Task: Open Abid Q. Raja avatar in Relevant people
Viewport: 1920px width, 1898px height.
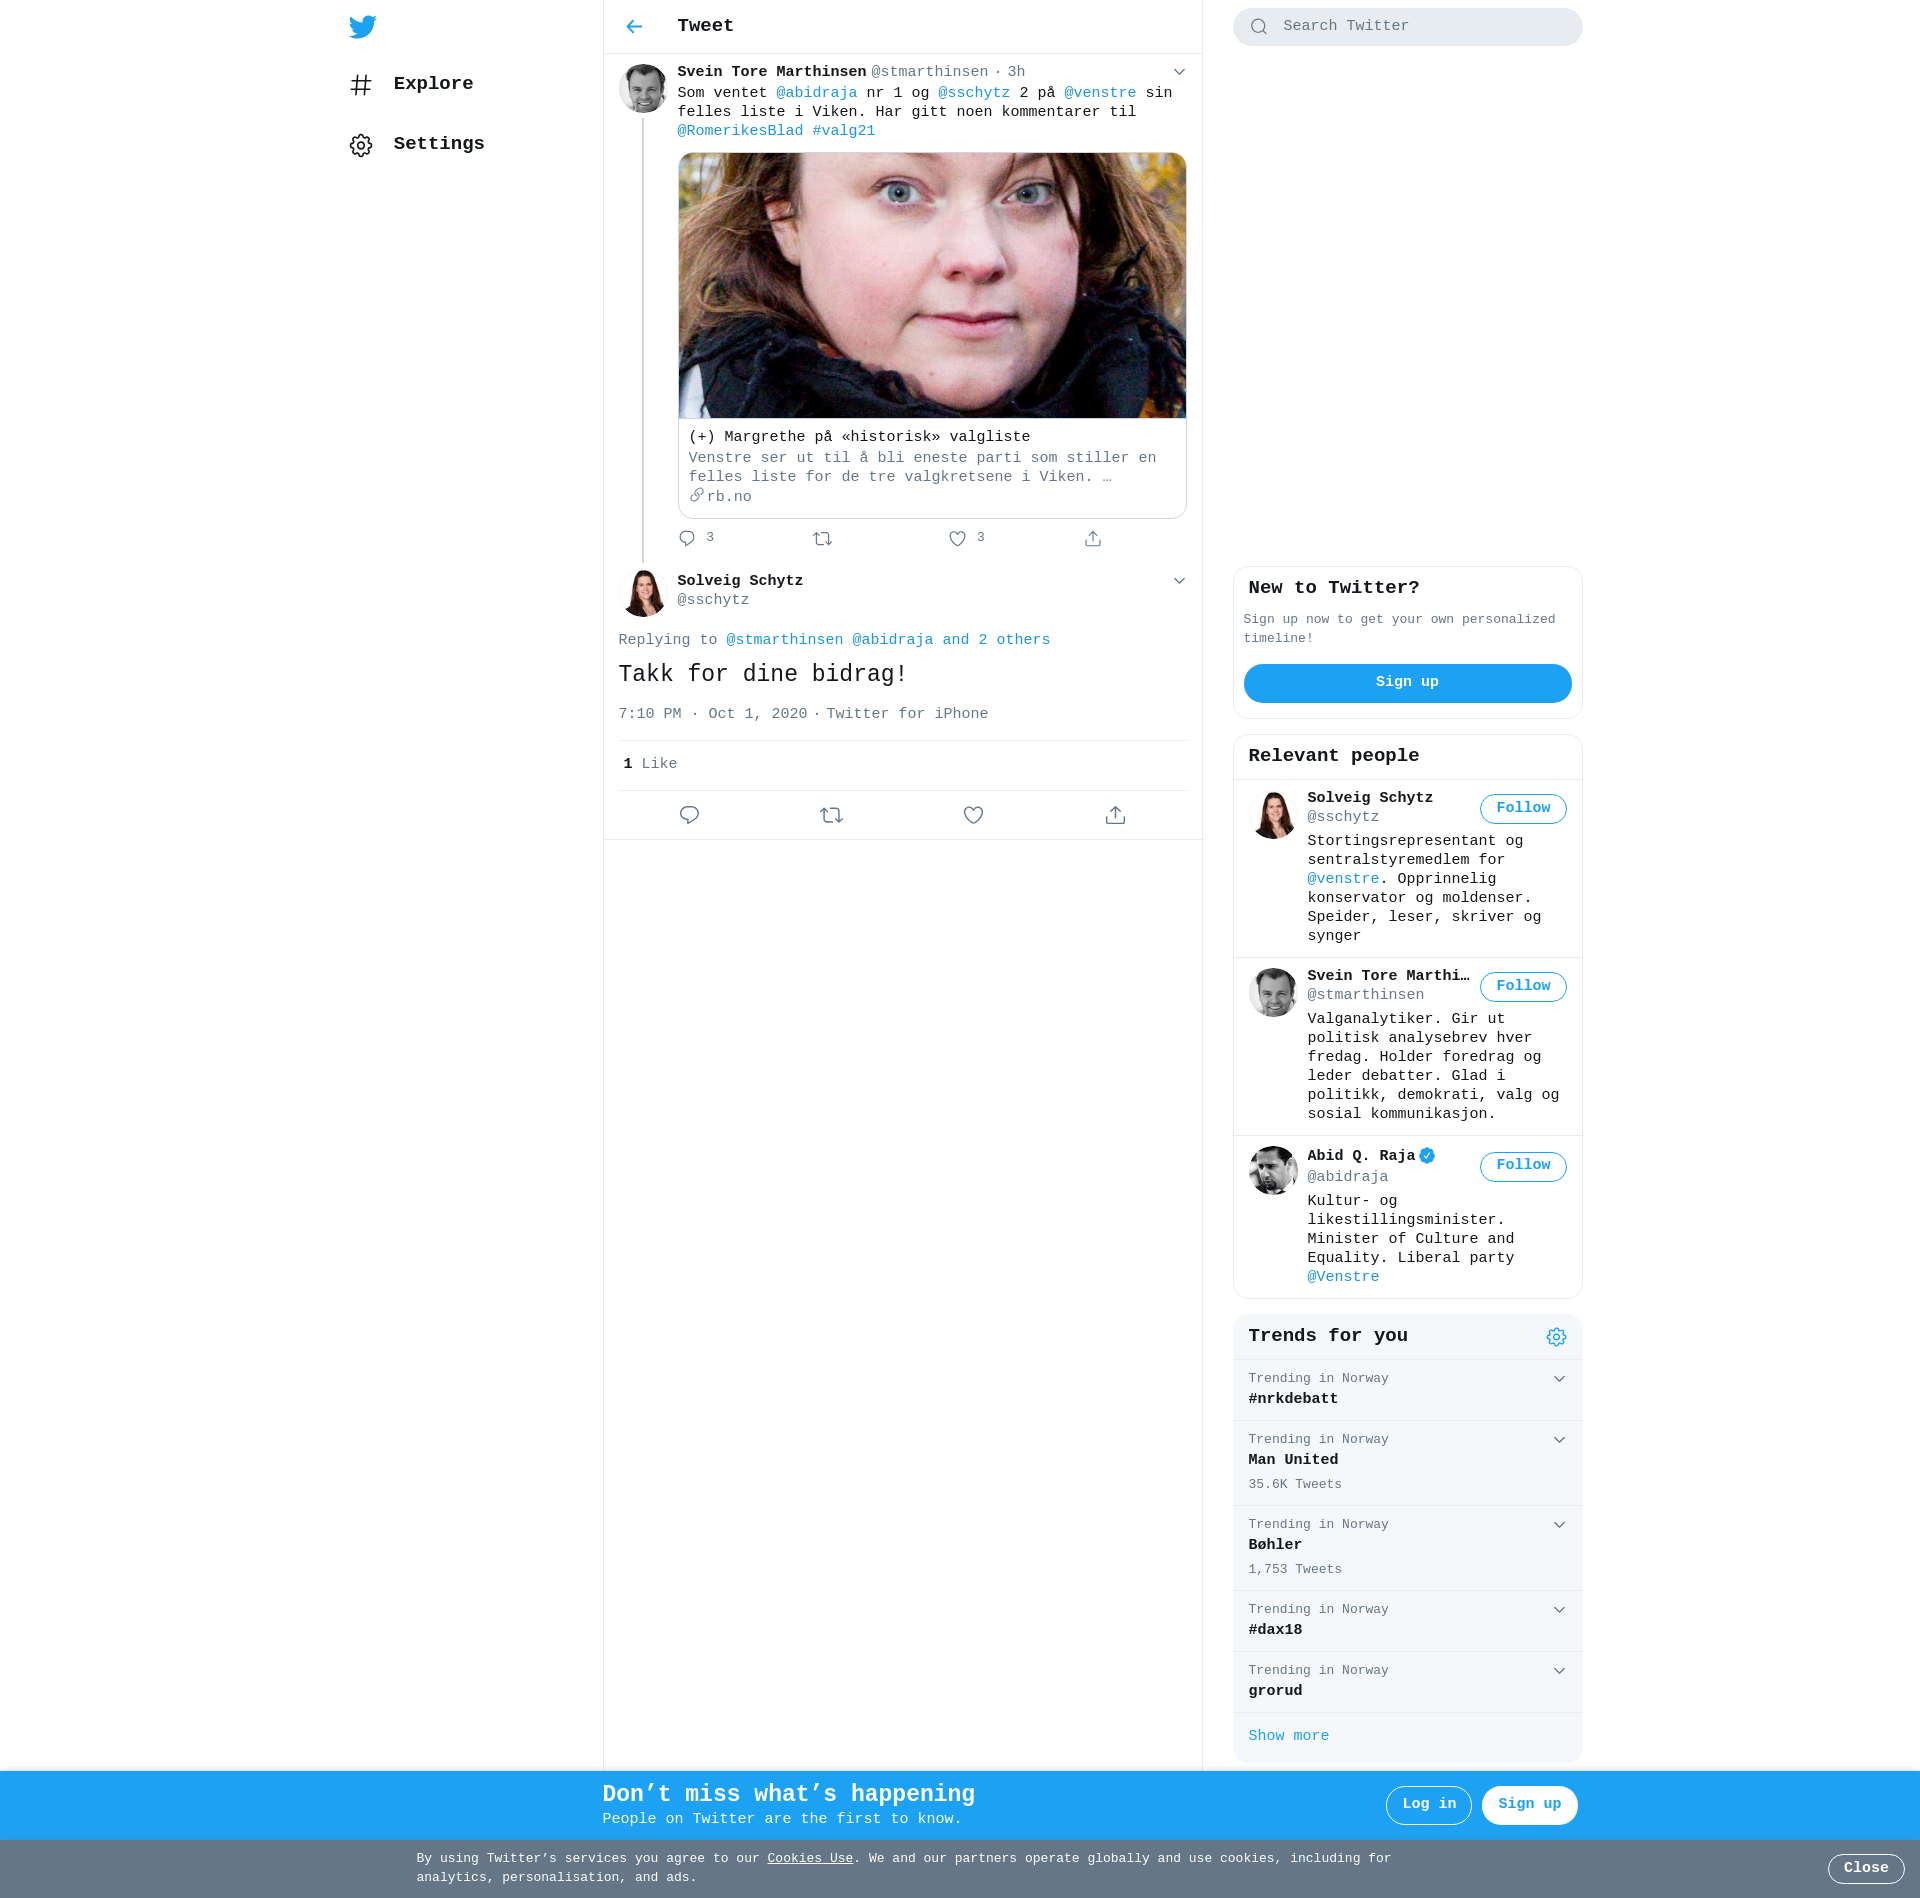Action: (1273, 1171)
